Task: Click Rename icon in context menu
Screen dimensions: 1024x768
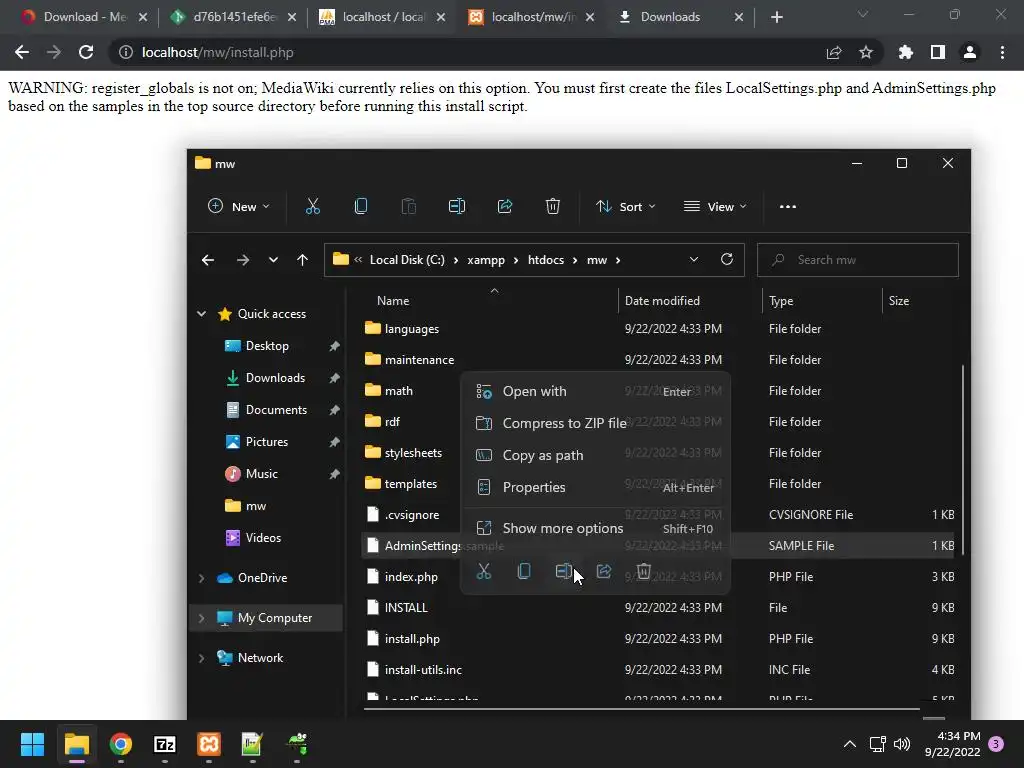Action: (564, 571)
